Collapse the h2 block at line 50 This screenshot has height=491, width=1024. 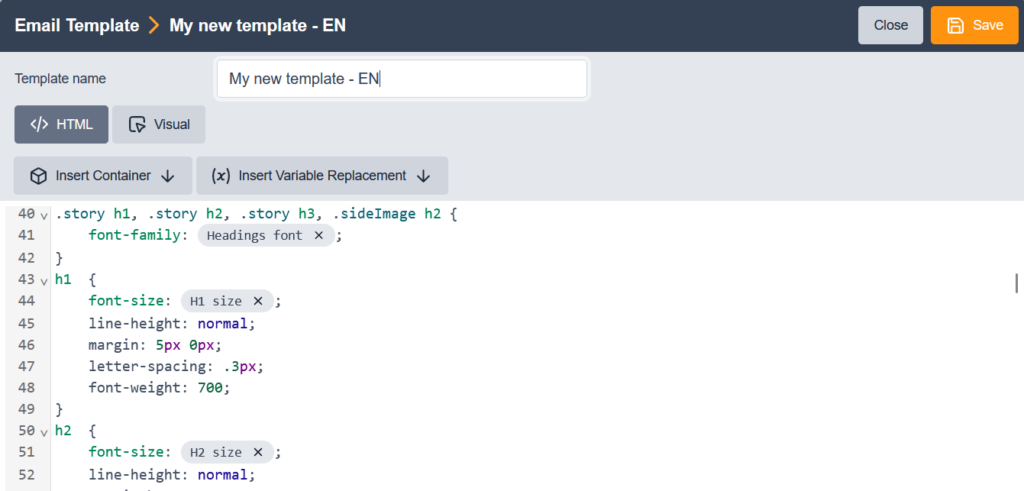(x=44, y=431)
